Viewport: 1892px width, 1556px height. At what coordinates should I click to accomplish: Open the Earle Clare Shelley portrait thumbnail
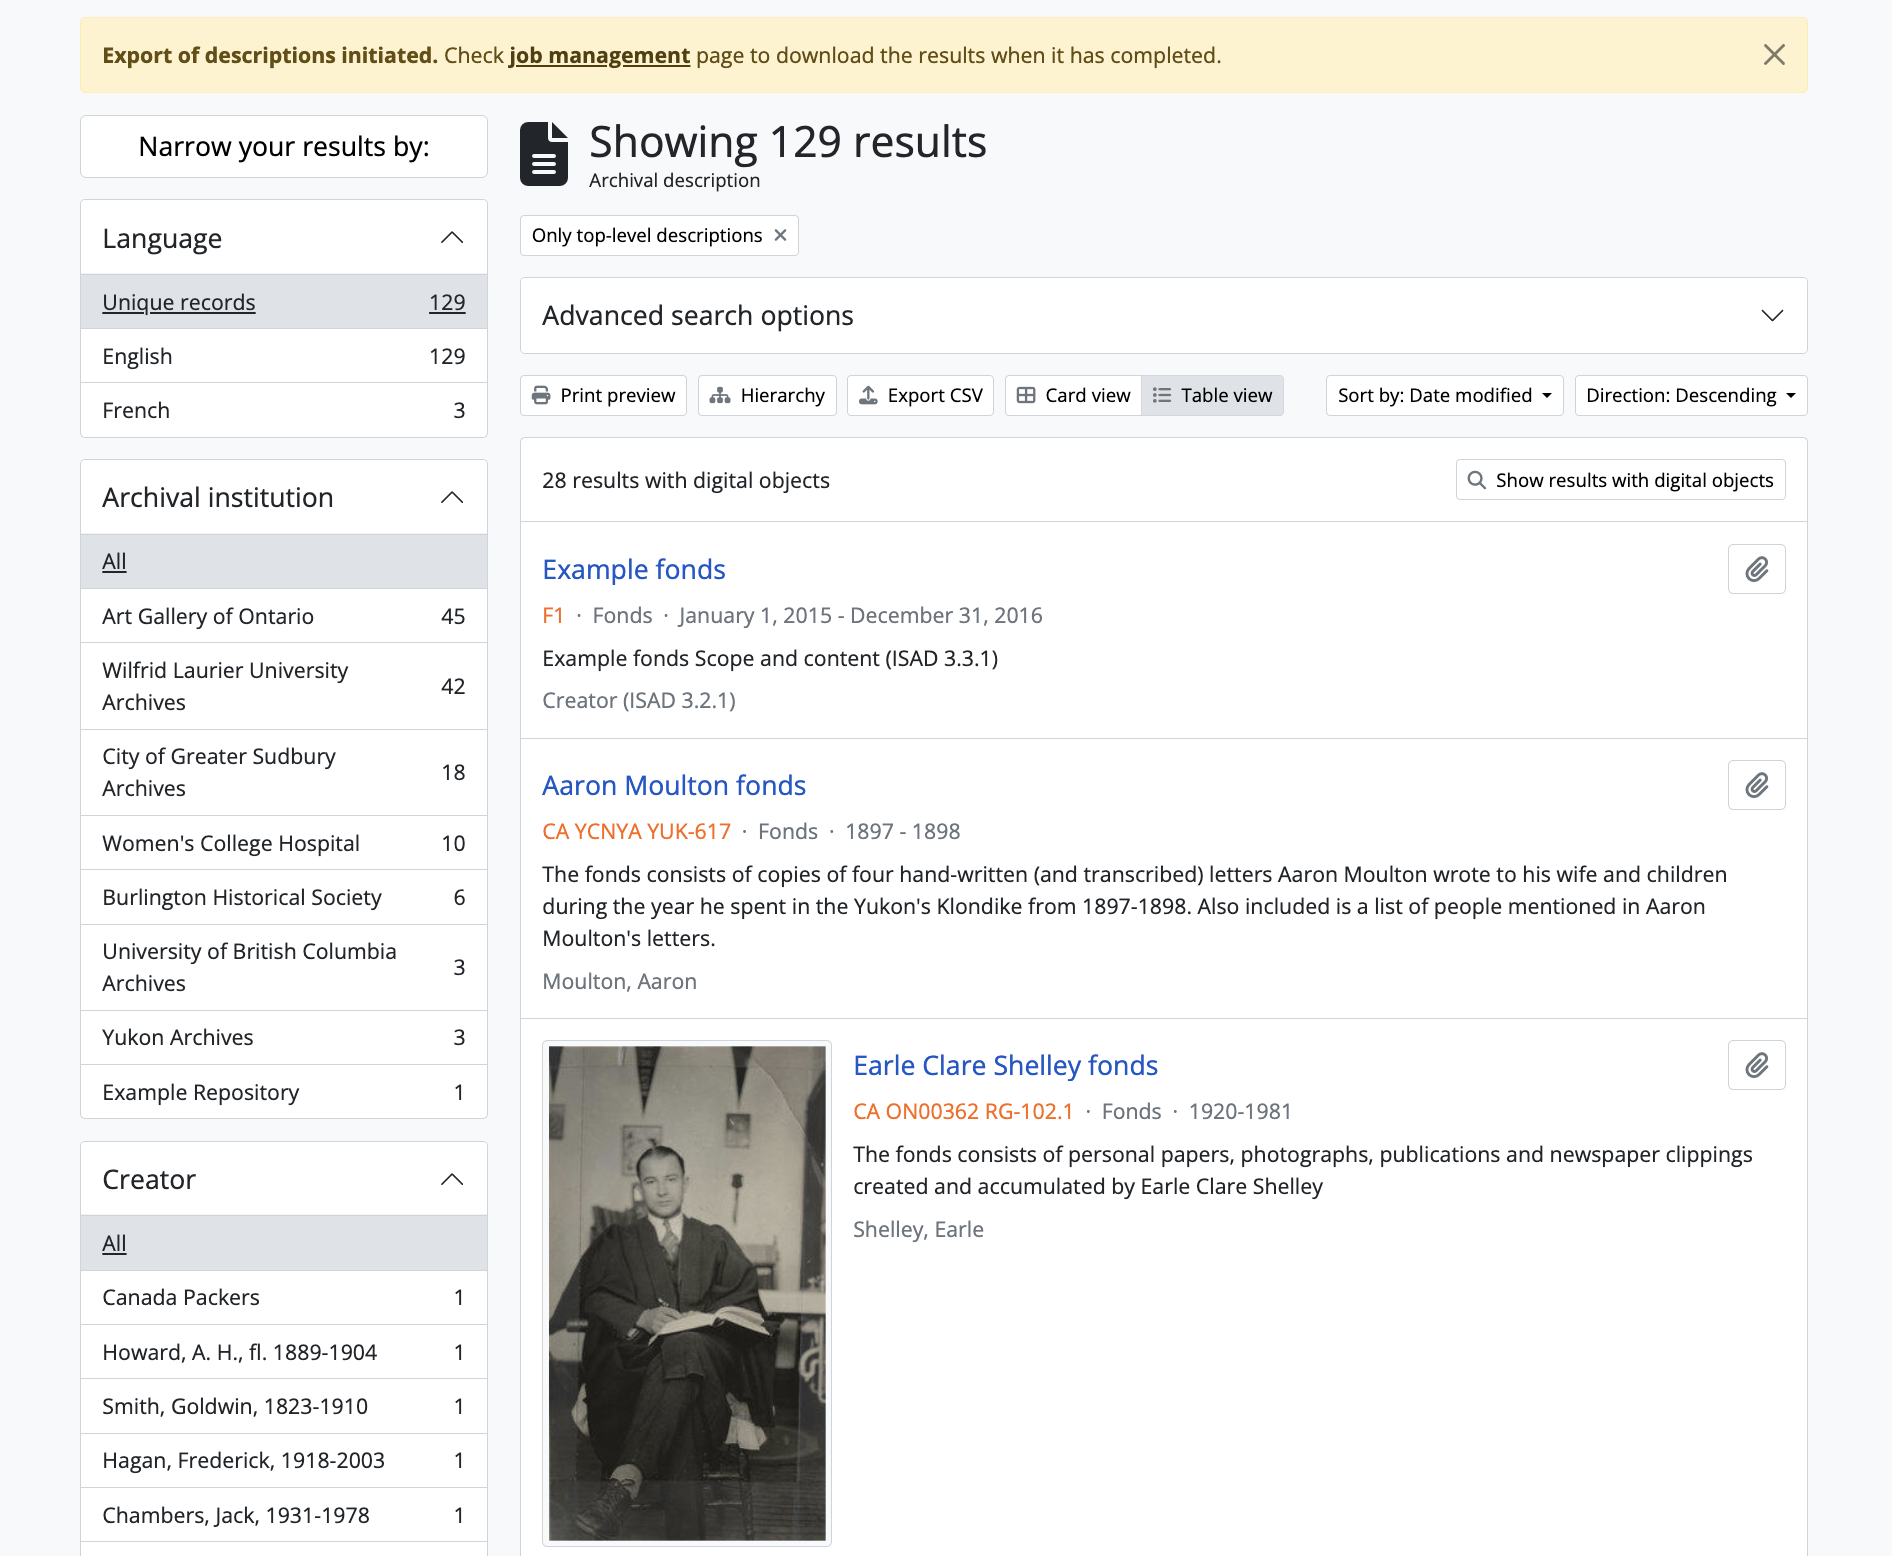click(x=687, y=1292)
